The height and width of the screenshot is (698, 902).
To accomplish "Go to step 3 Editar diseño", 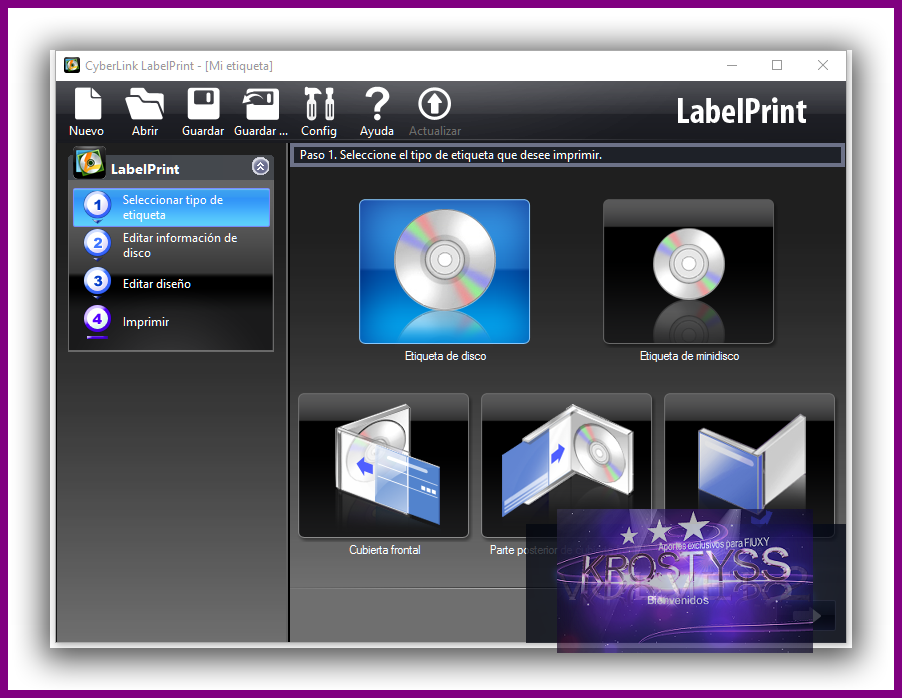I will (171, 283).
